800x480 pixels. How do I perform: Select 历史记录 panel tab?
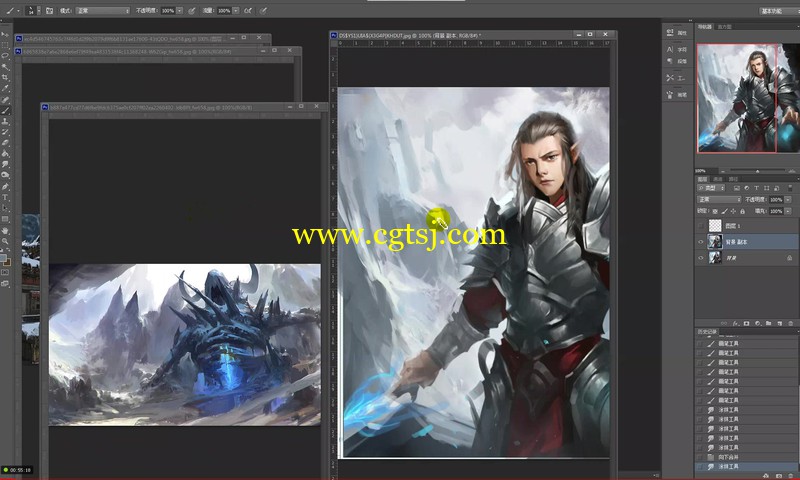[707, 332]
